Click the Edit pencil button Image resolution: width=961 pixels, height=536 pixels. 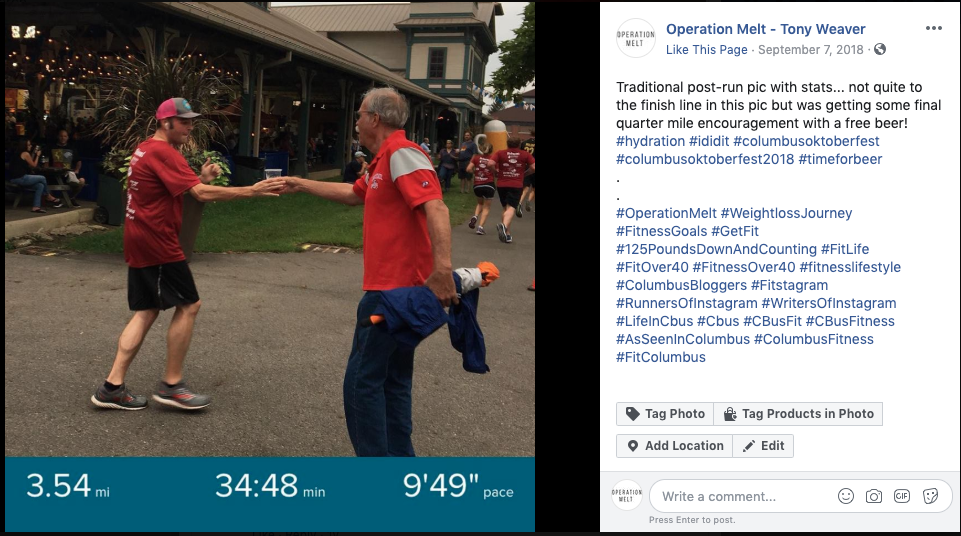[763, 446]
